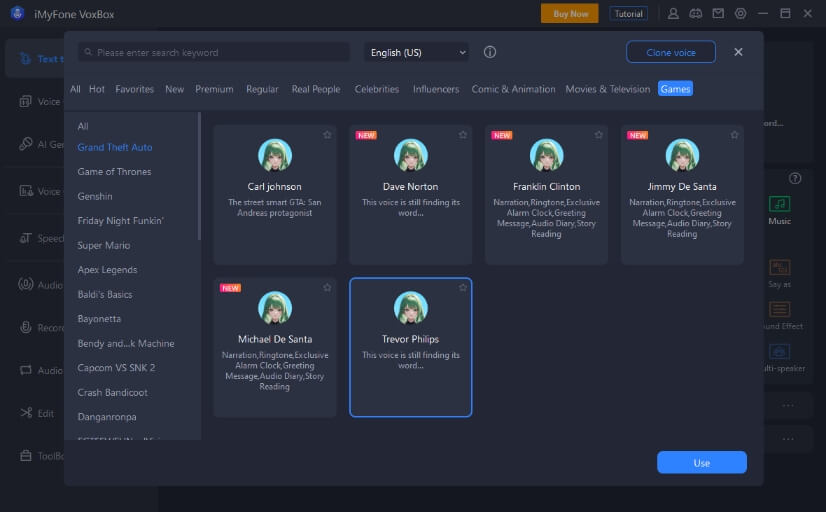This screenshot has width=826, height=512.
Task: Open the AI Generator sidebar key icon
Action: coord(25,144)
